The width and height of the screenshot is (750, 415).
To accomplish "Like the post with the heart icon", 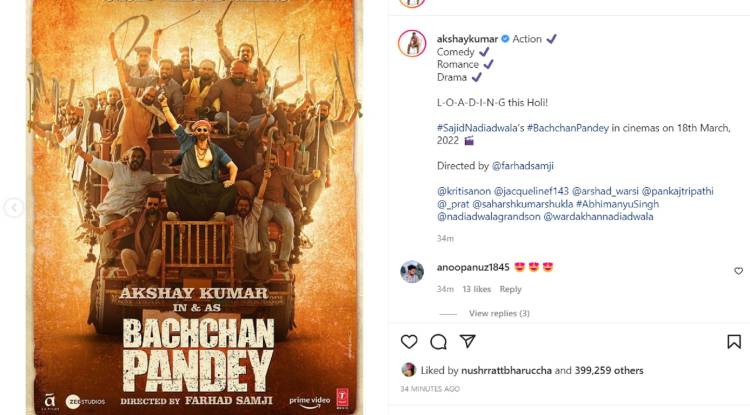I will [409, 341].
